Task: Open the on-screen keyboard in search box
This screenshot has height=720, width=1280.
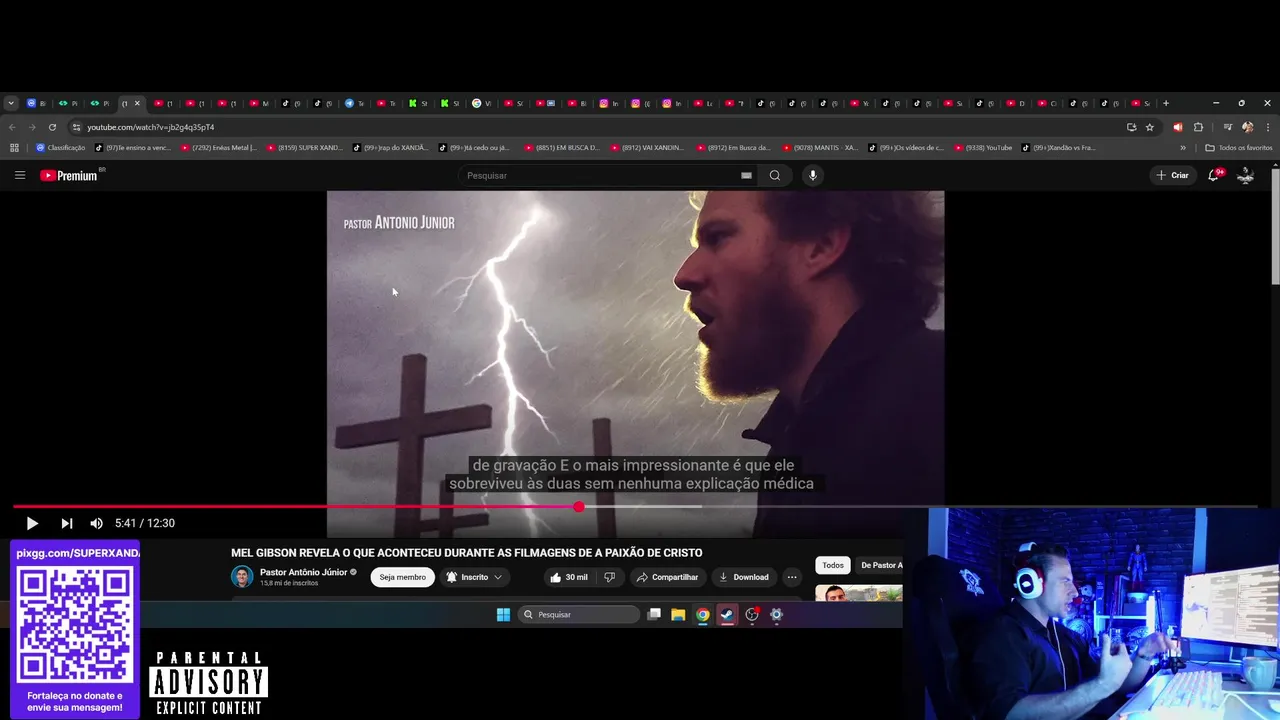Action: tap(746, 175)
